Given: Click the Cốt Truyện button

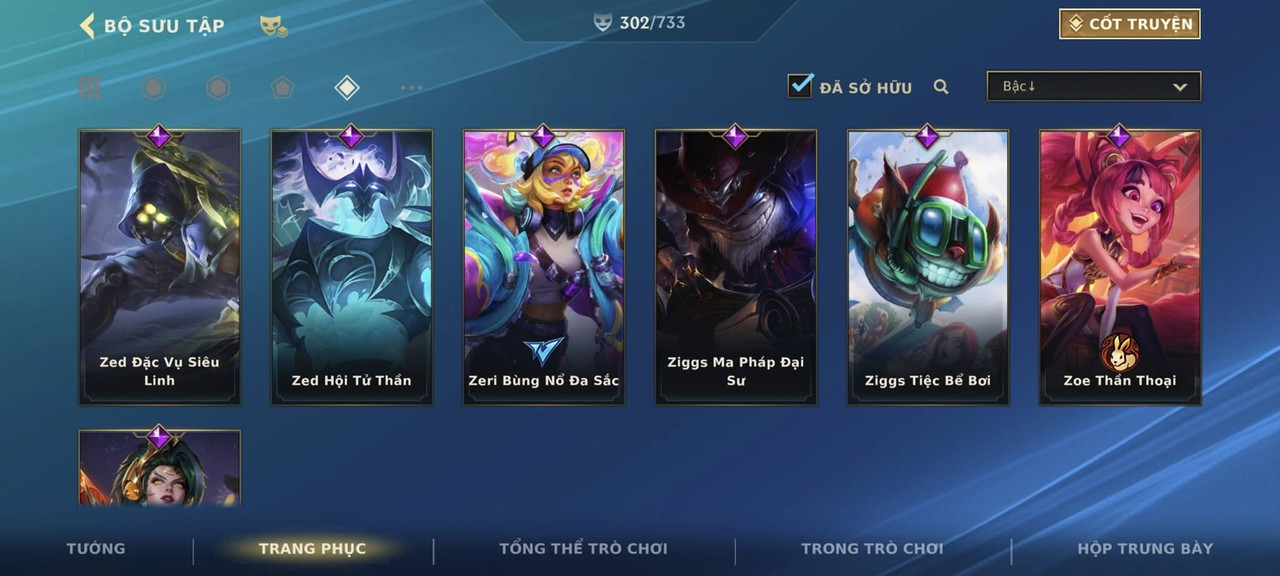Looking at the screenshot, I should (1130, 24).
